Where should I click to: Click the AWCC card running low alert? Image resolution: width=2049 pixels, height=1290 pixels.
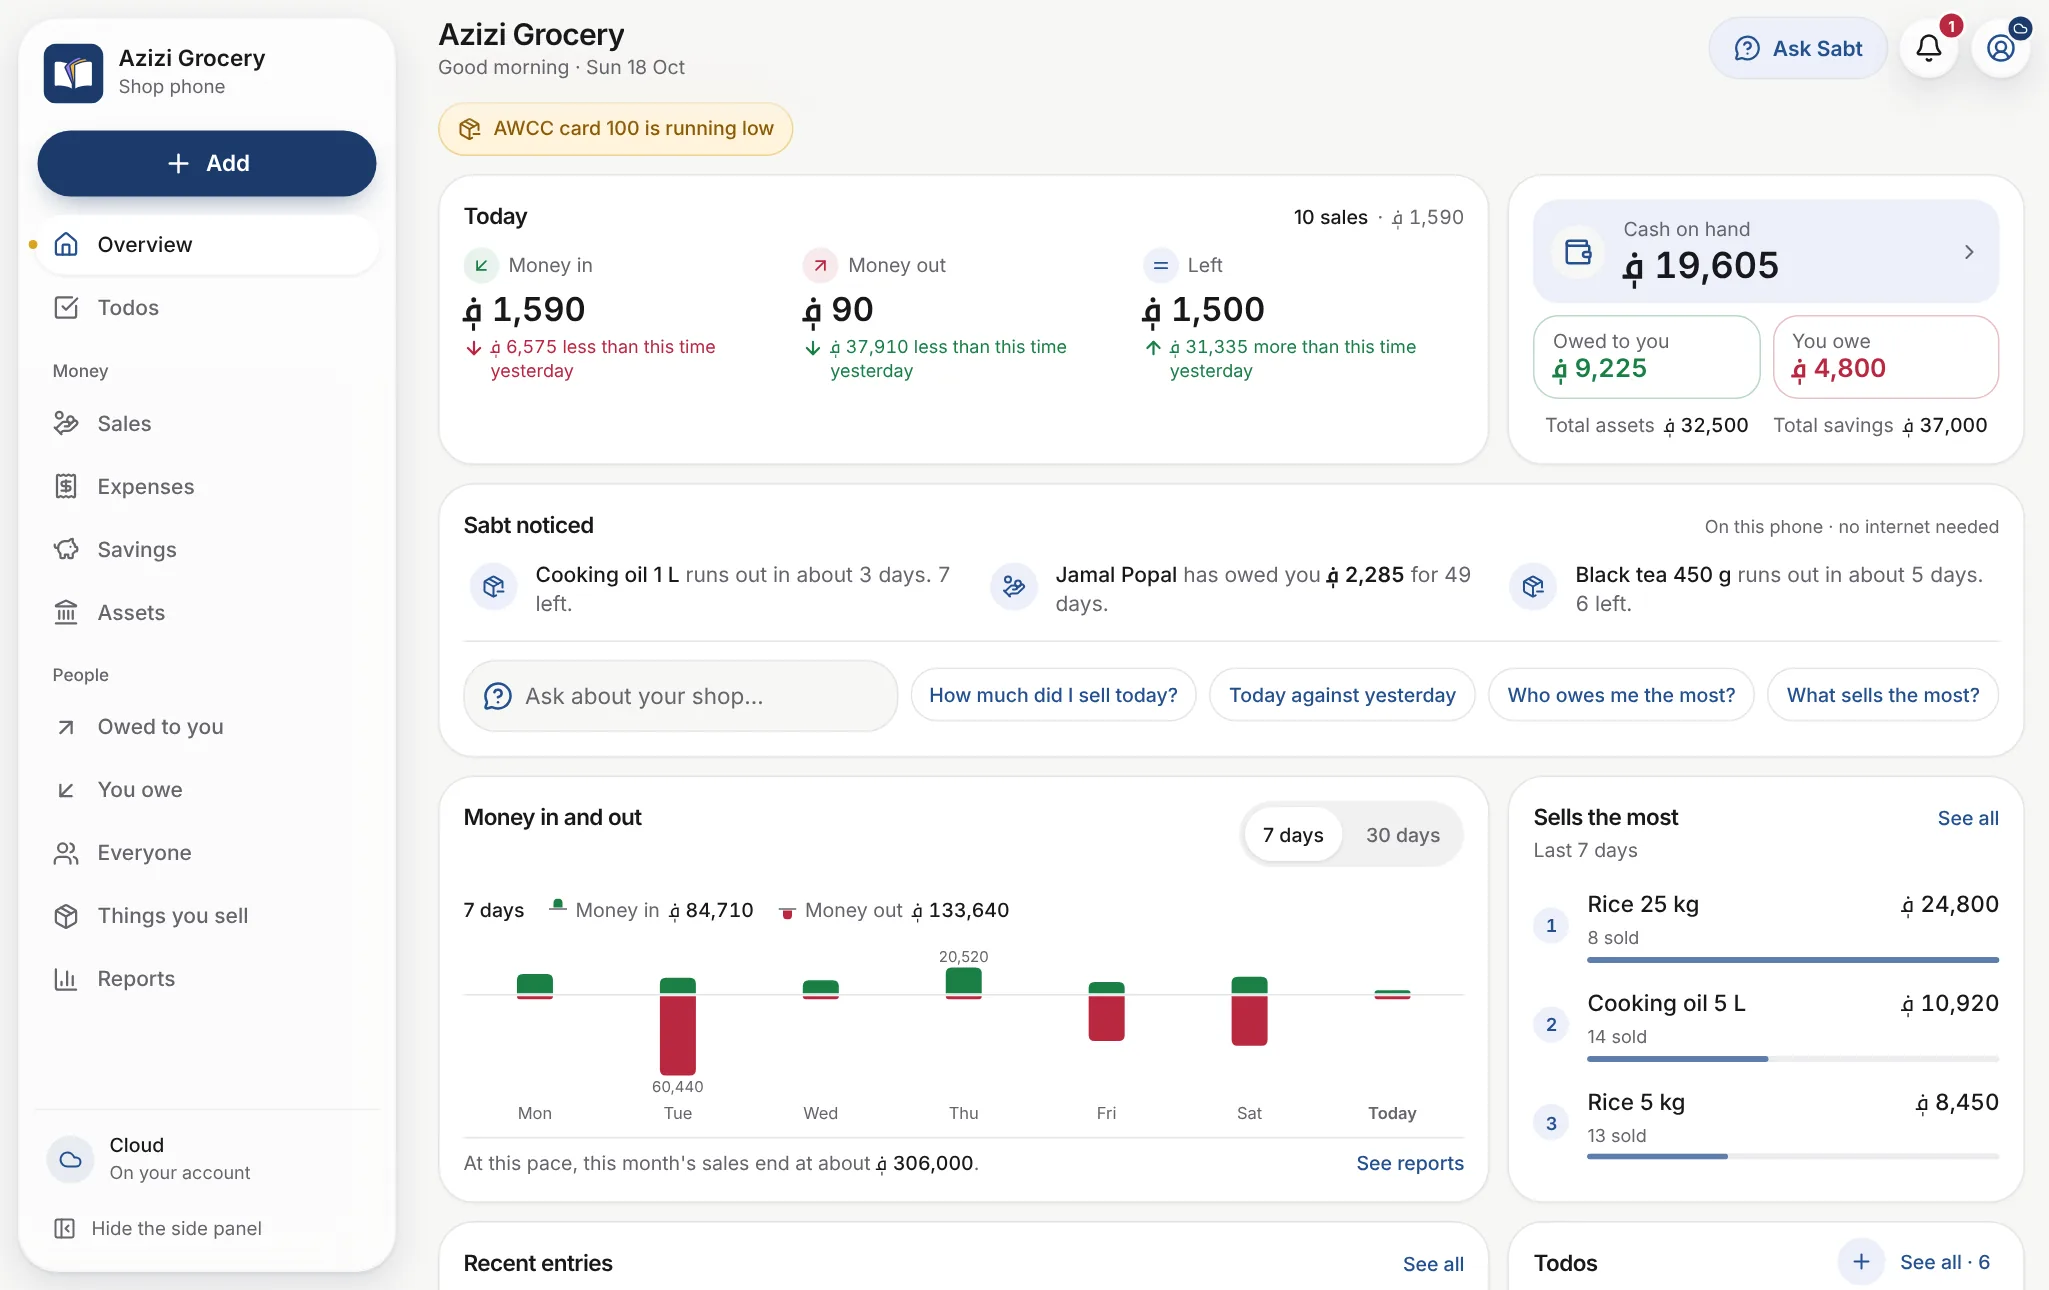(x=615, y=129)
